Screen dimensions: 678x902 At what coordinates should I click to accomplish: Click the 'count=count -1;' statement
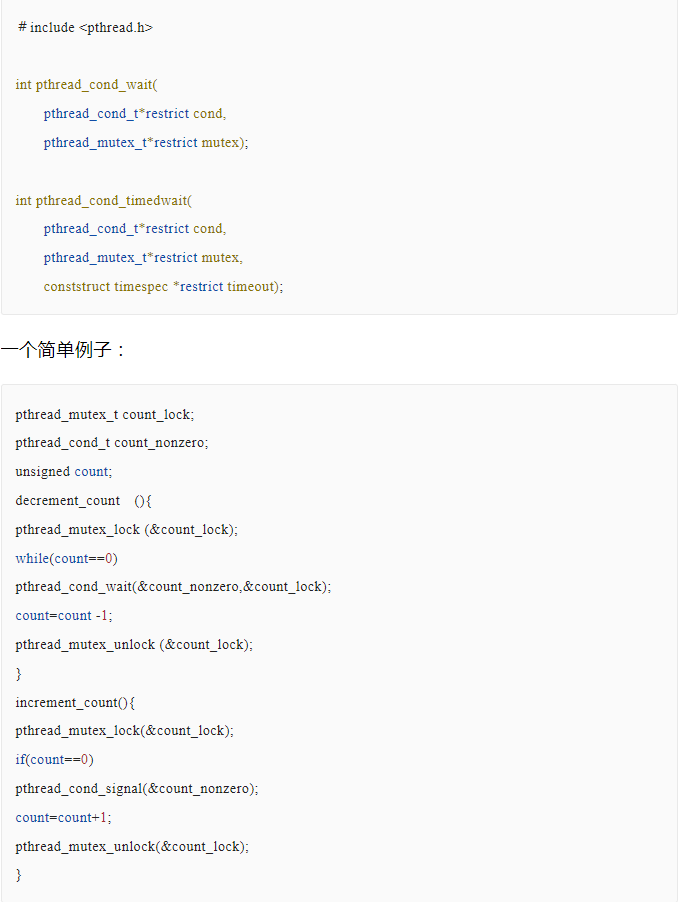click(64, 615)
